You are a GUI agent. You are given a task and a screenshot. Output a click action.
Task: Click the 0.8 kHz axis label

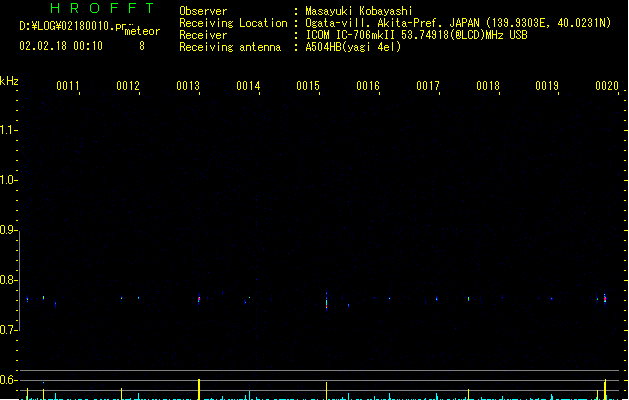click(7, 280)
